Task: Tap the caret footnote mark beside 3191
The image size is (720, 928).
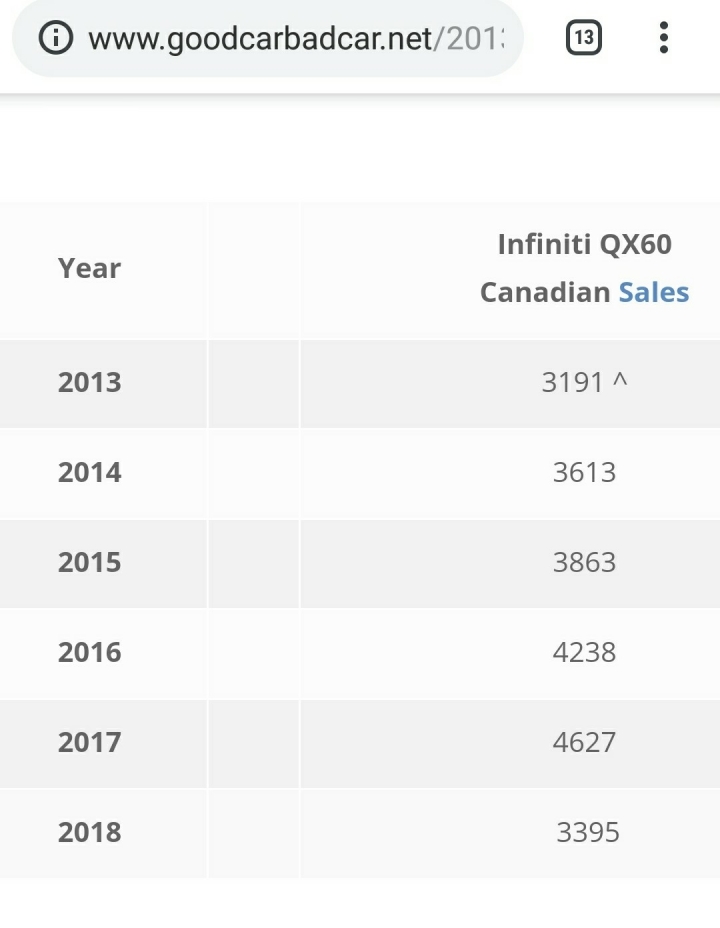Action: pyautogui.click(x=620, y=380)
